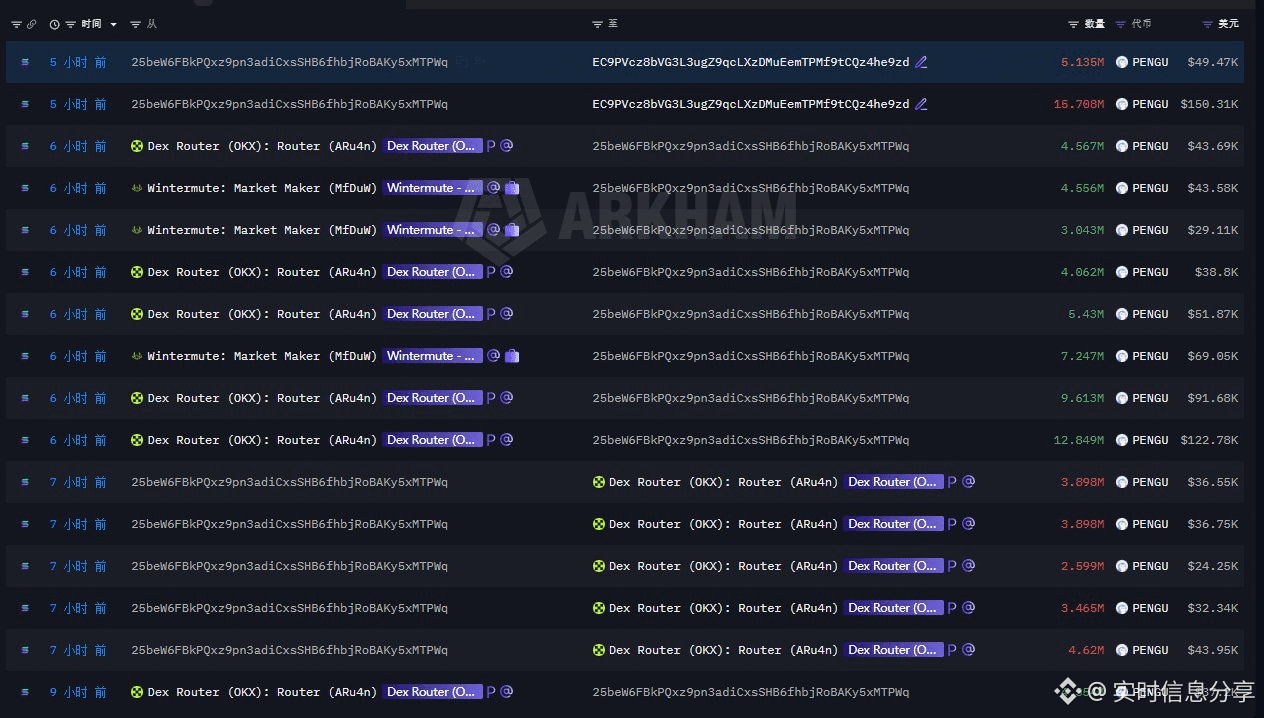The image size is (1264, 718).
Task: Click the amount 9.613M
Action: click(1083, 398)
